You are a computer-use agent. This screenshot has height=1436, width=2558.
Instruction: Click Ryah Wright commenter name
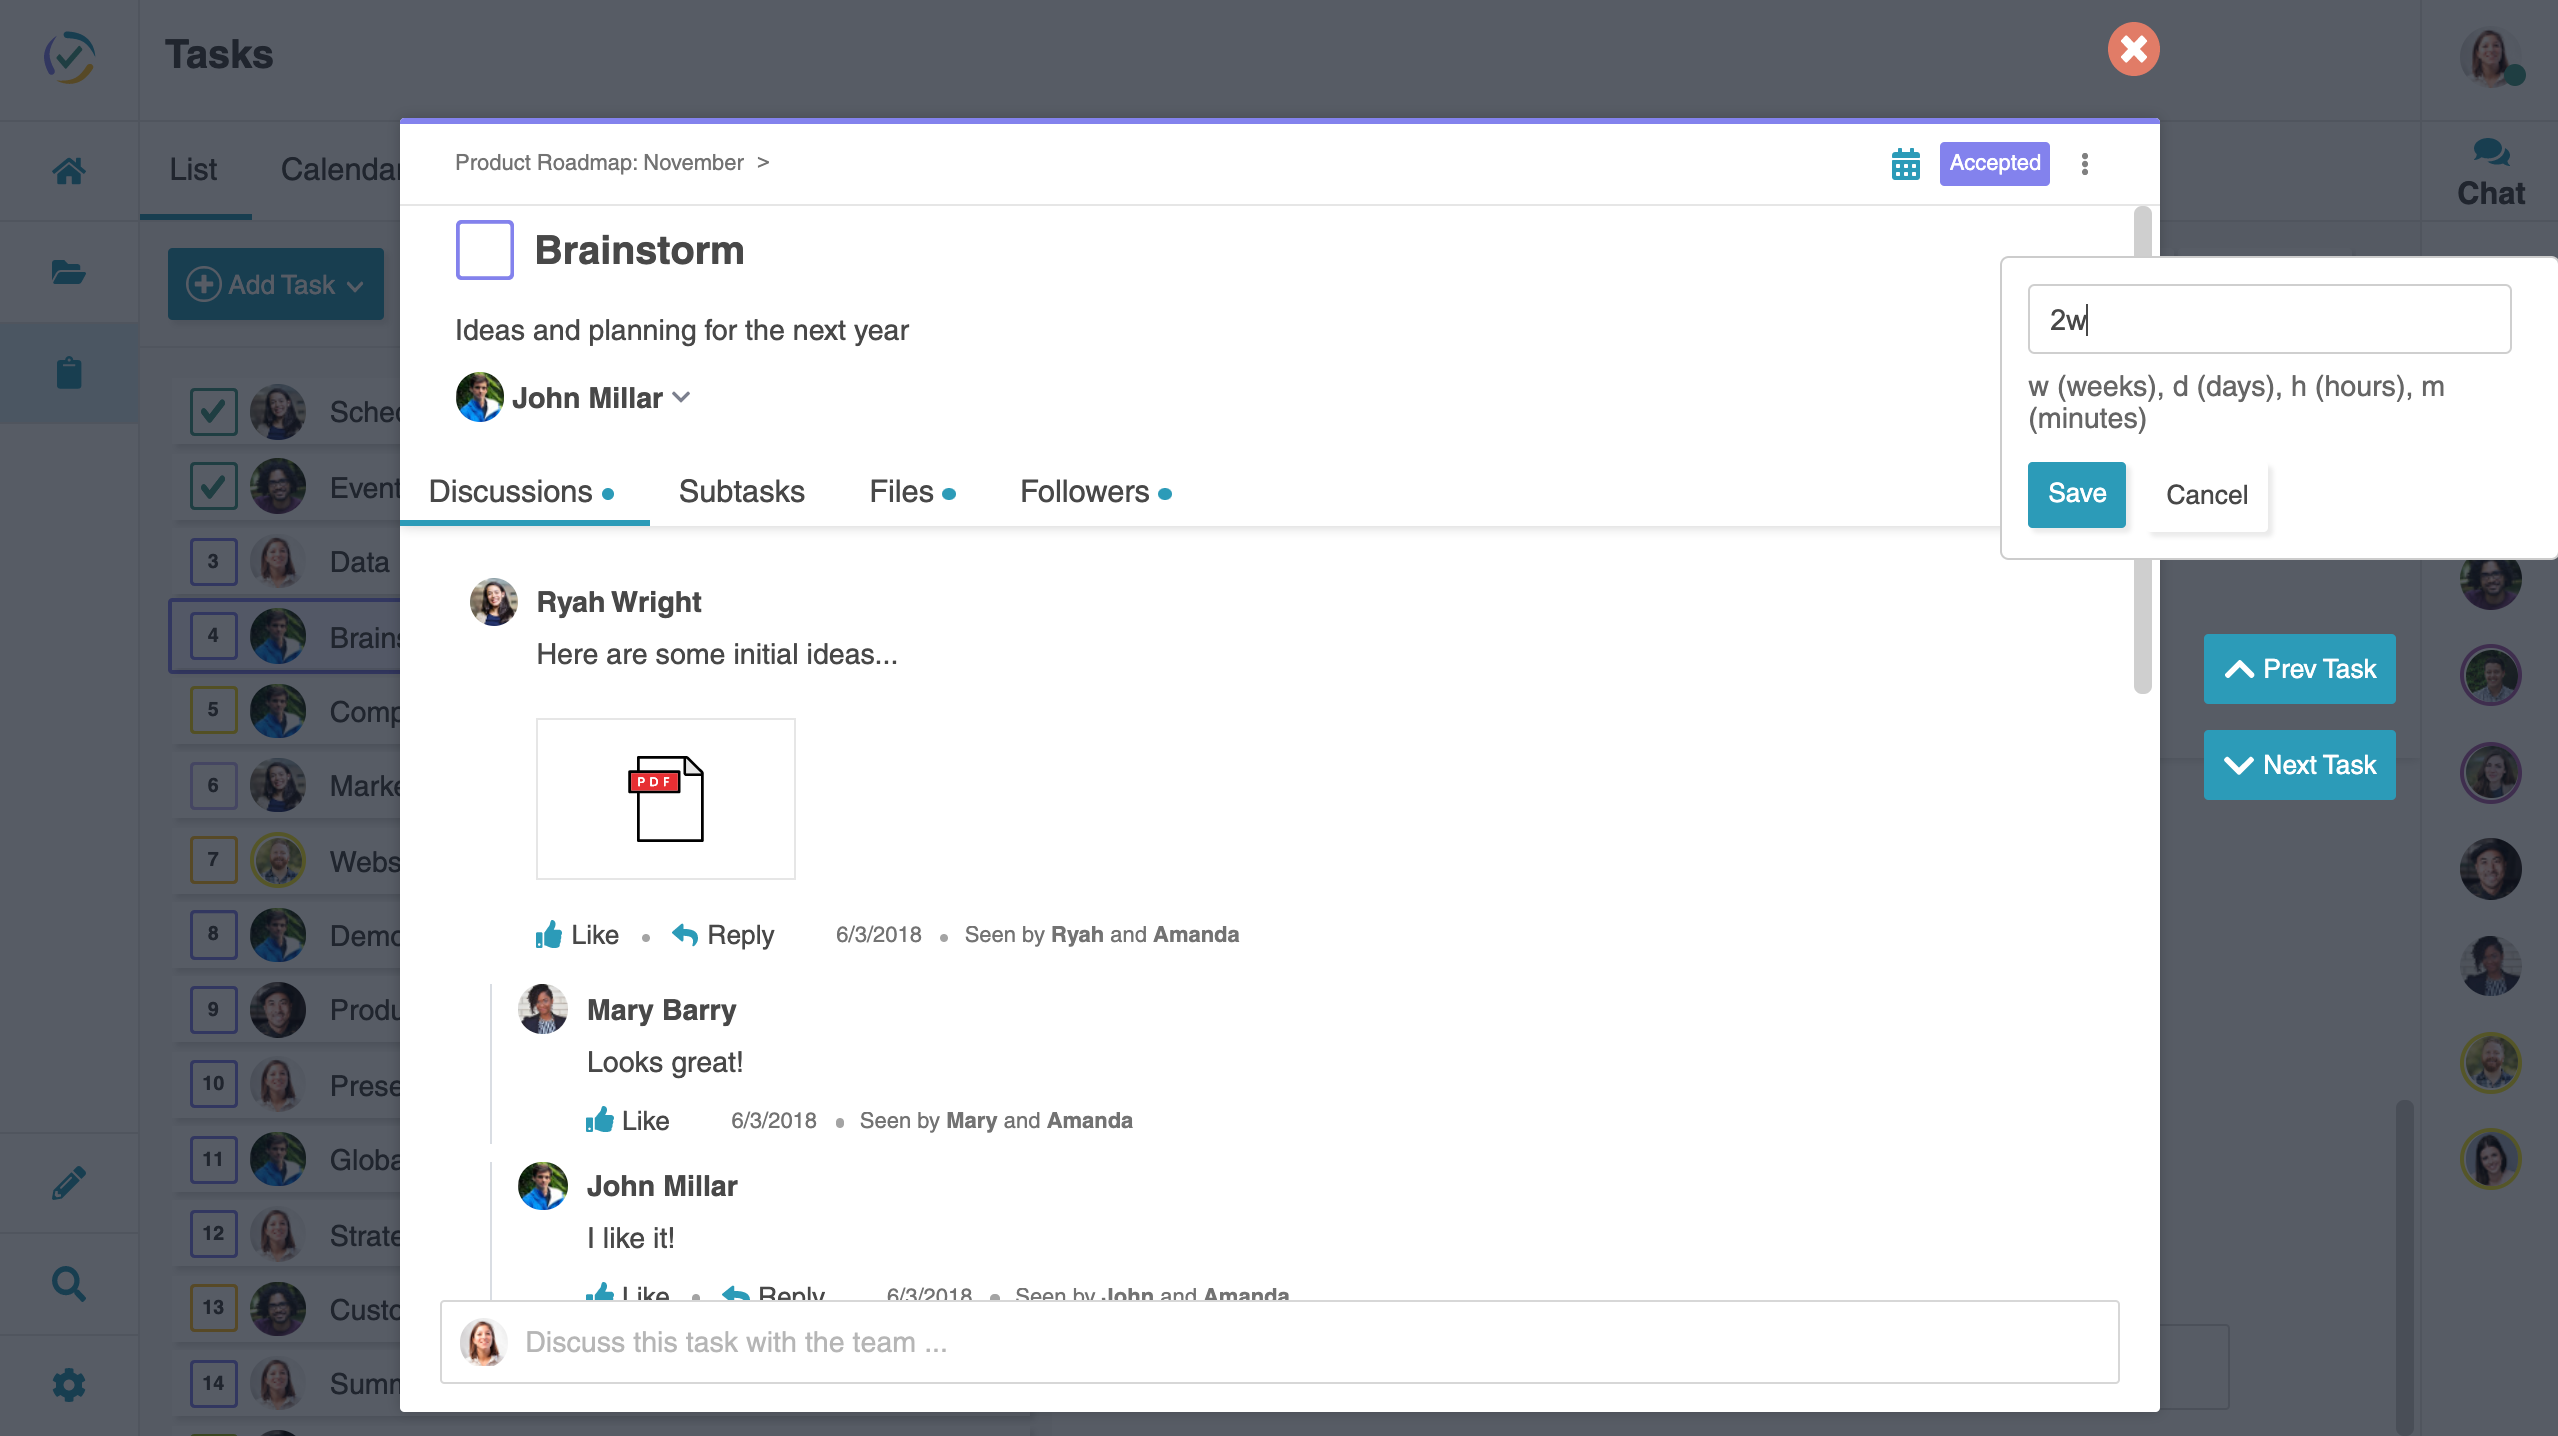(x=619, y=602)
